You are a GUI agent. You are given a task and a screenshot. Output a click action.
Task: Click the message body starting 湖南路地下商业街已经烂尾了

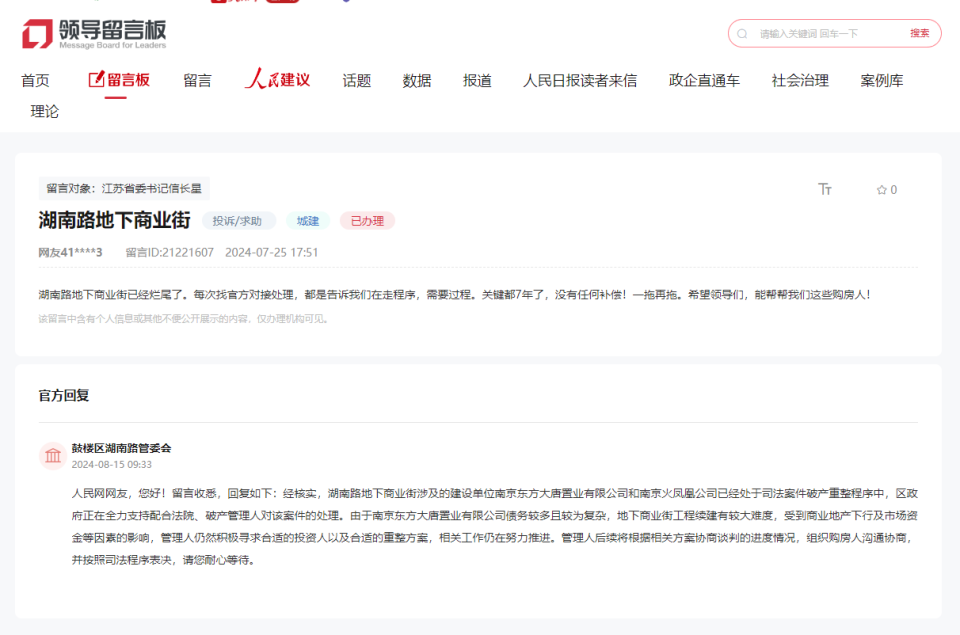(454, 295)
